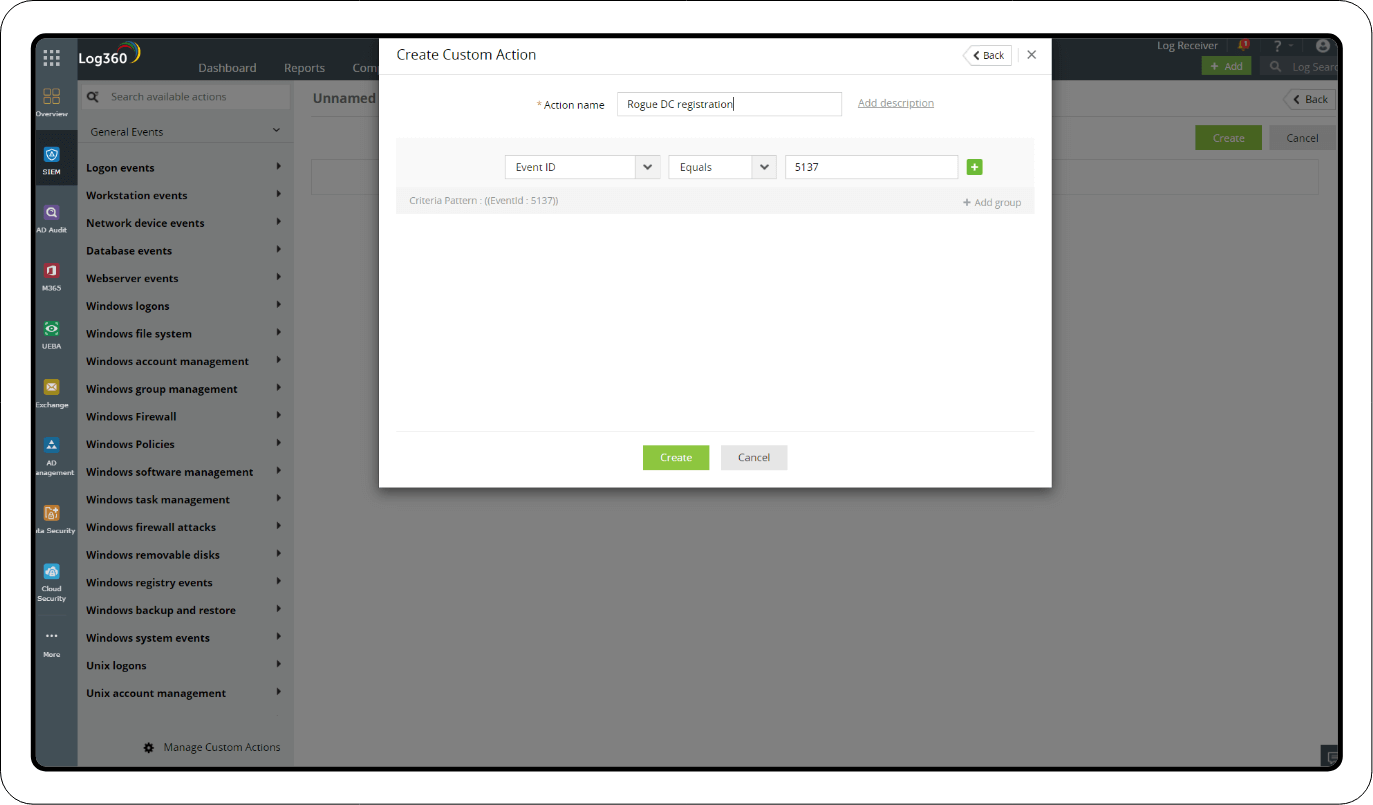1373x805 pixels.
Task: Select the UEBA sidebar icon
Action: [x=51, y=330]
